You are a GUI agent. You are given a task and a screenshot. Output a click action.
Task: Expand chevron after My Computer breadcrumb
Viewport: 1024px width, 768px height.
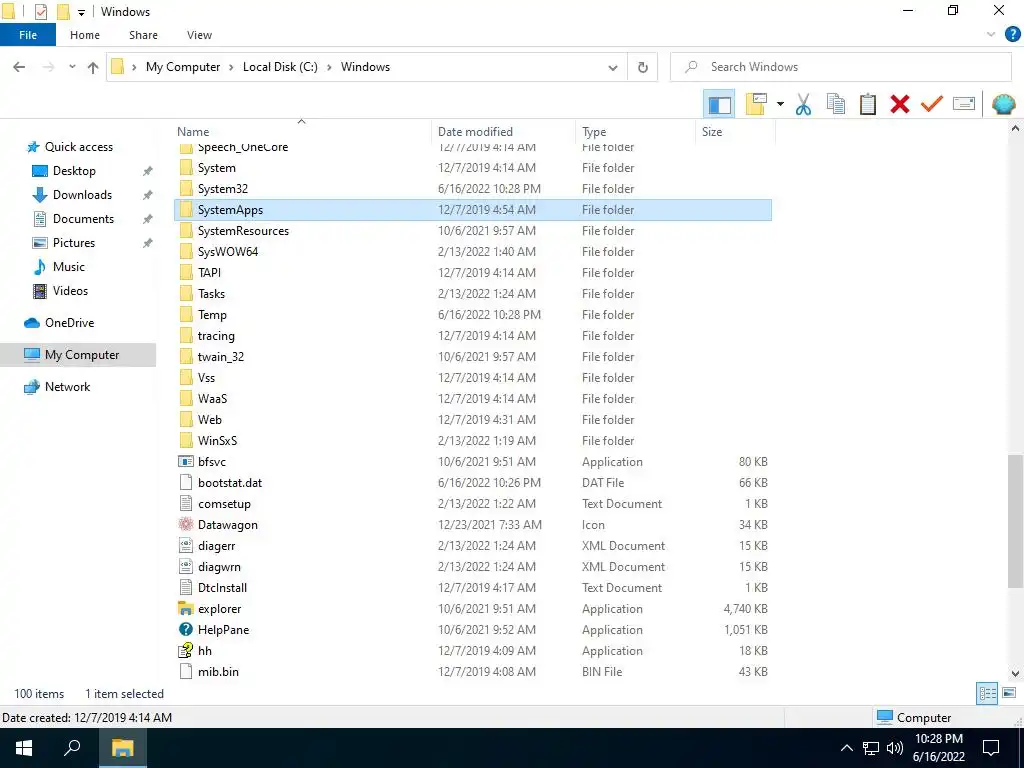click(x=231, y=67)
